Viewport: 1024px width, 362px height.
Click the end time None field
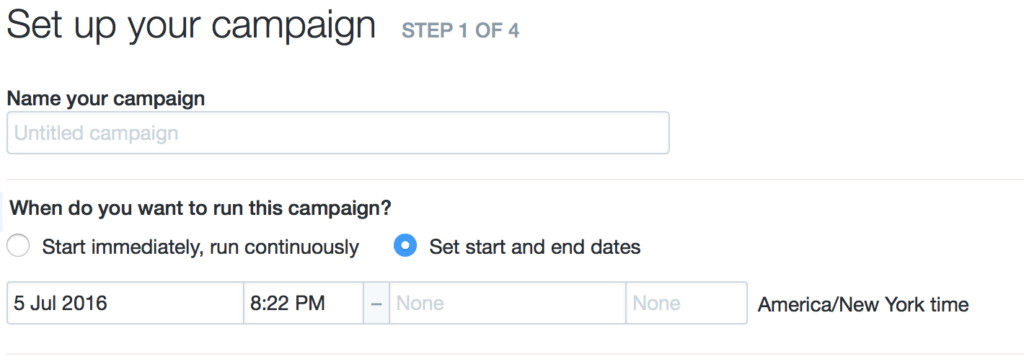click(x=686, y=303)
